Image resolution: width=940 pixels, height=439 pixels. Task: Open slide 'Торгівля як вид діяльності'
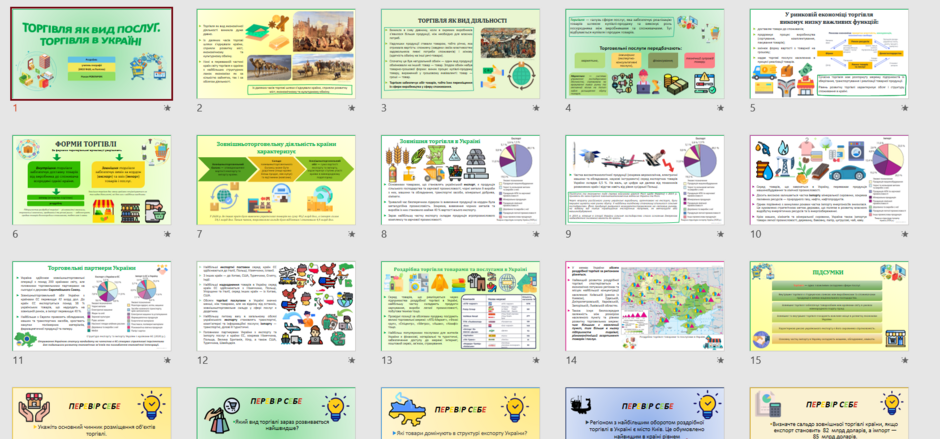(x=460, y=53)
